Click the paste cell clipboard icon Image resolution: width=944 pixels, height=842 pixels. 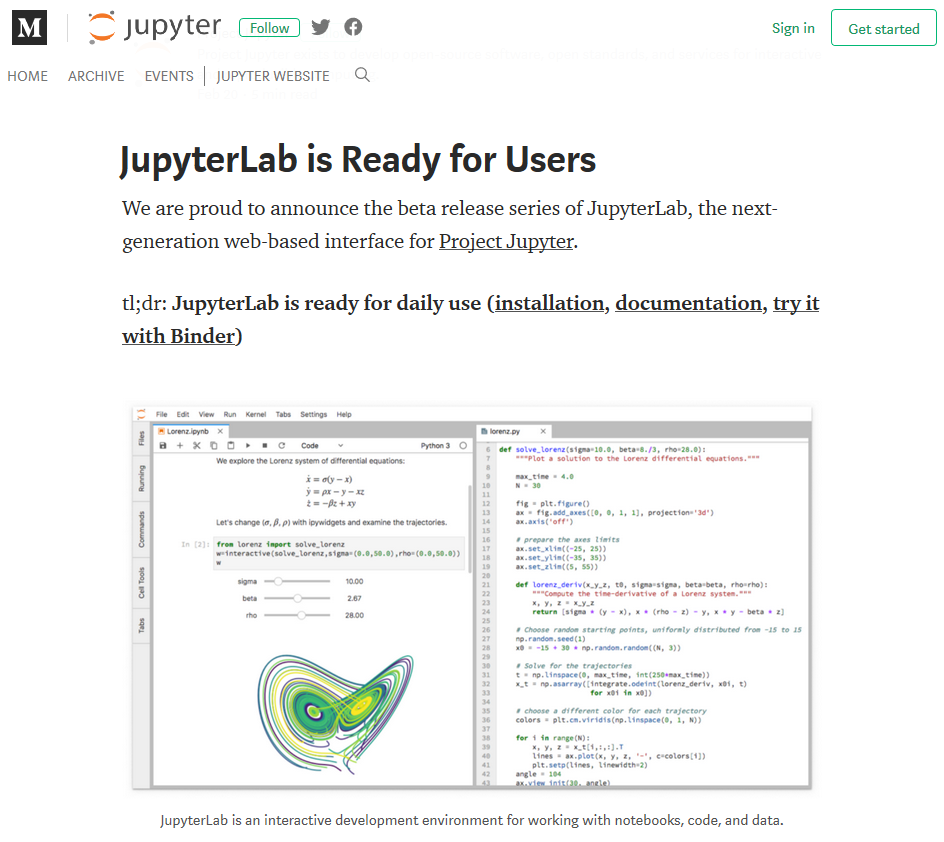(x=231, y=446)
